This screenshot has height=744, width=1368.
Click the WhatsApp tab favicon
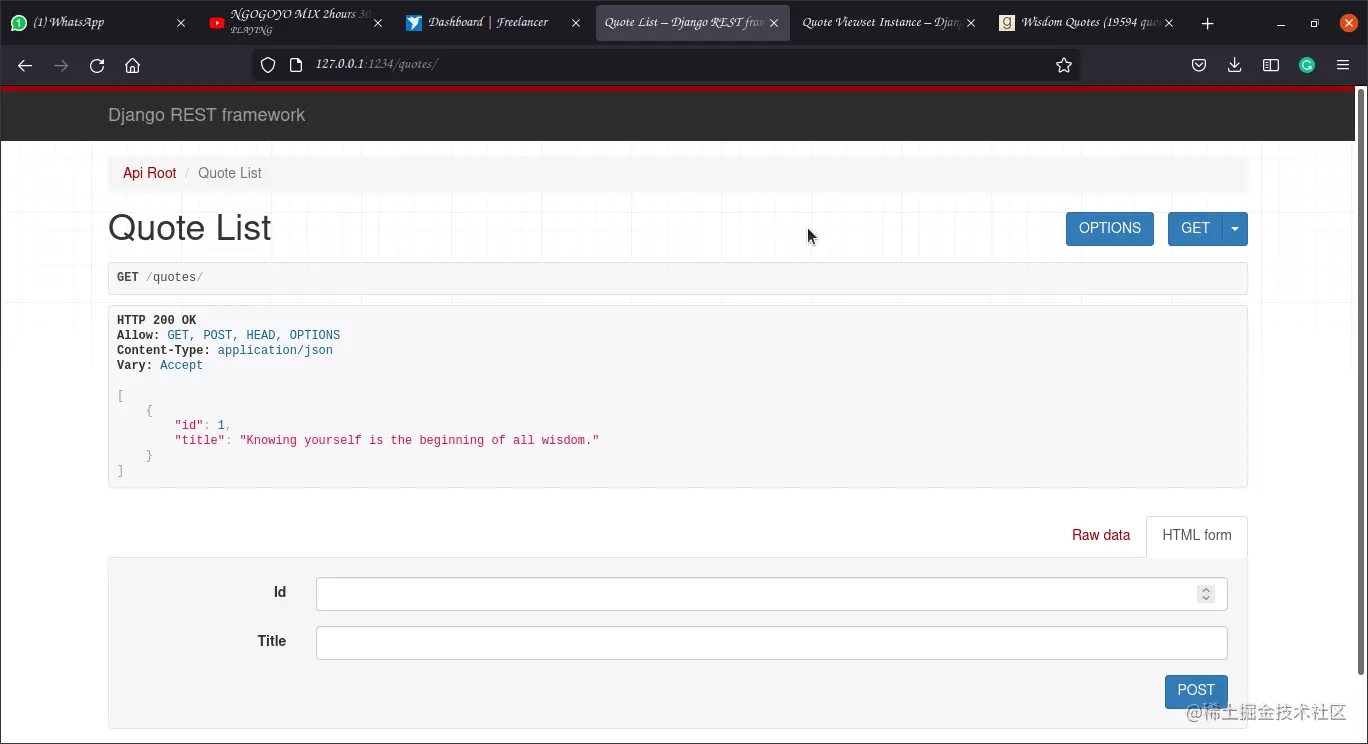click(x=19, y=21)
